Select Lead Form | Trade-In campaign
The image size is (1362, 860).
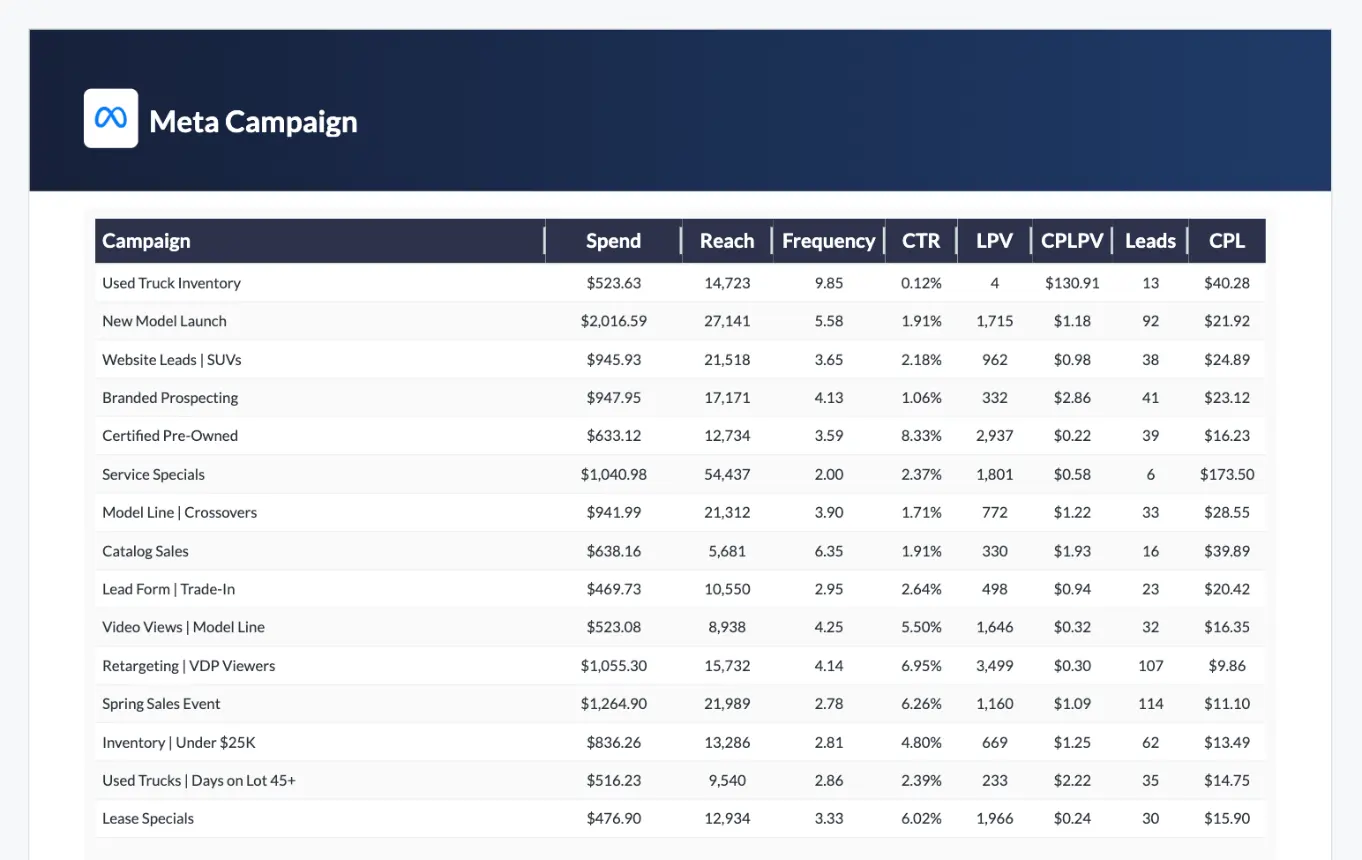[168, 589]
